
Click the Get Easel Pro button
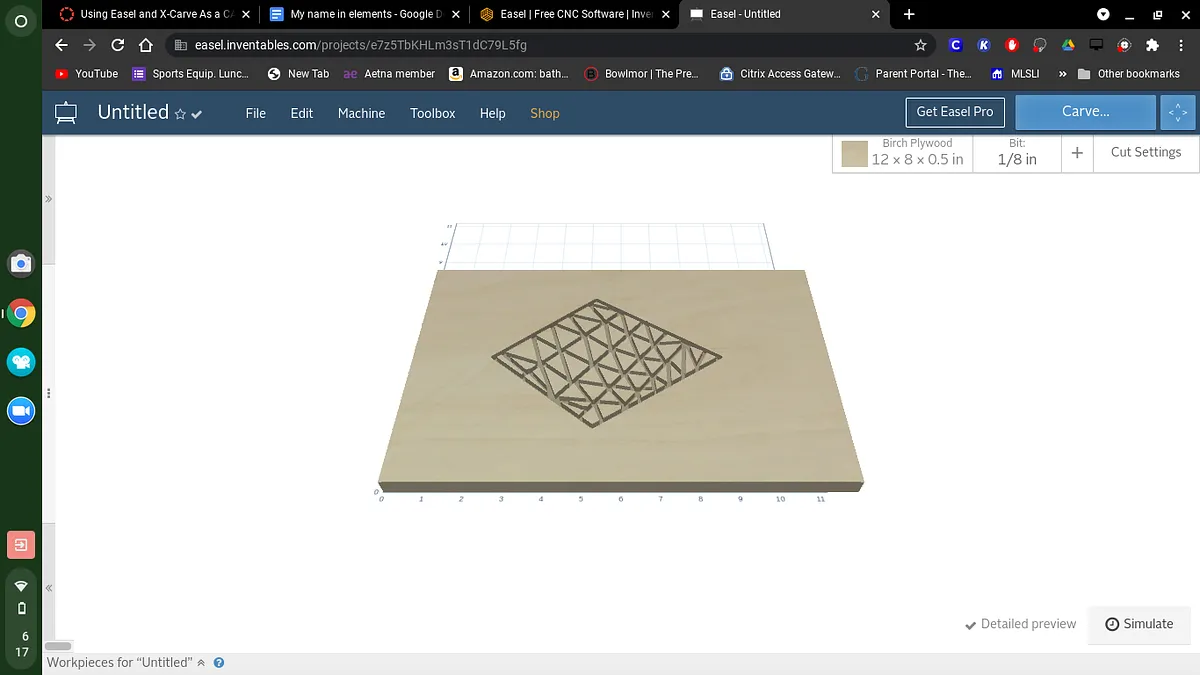955,112
